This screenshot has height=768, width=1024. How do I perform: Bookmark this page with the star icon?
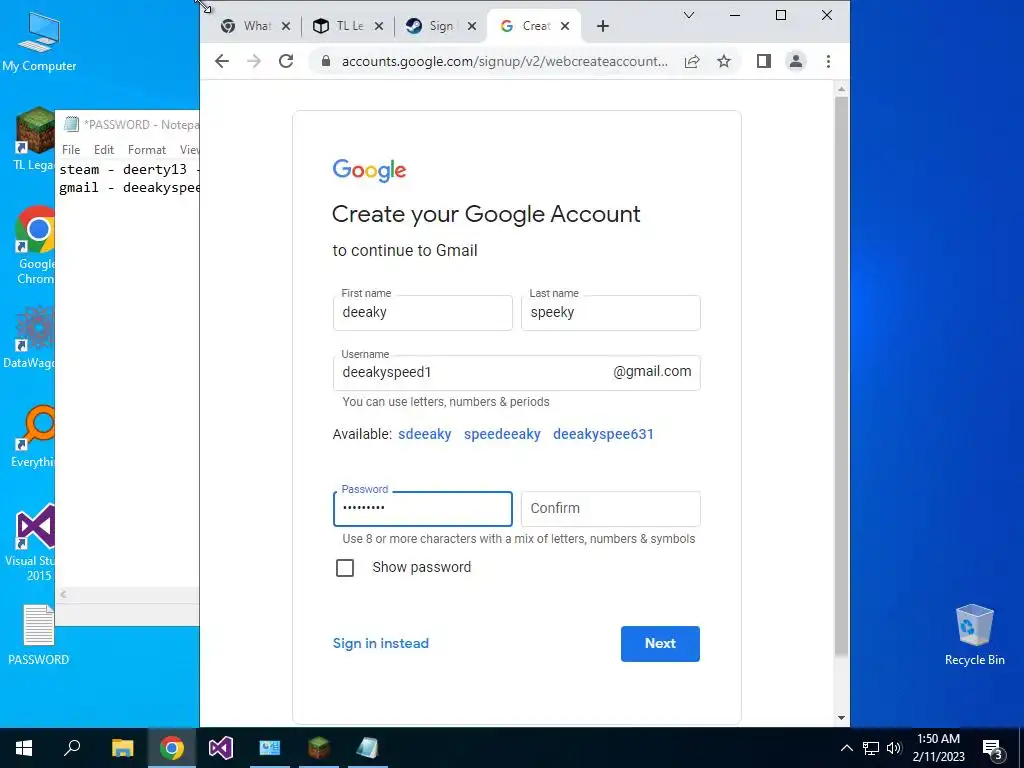click(724, 61)
